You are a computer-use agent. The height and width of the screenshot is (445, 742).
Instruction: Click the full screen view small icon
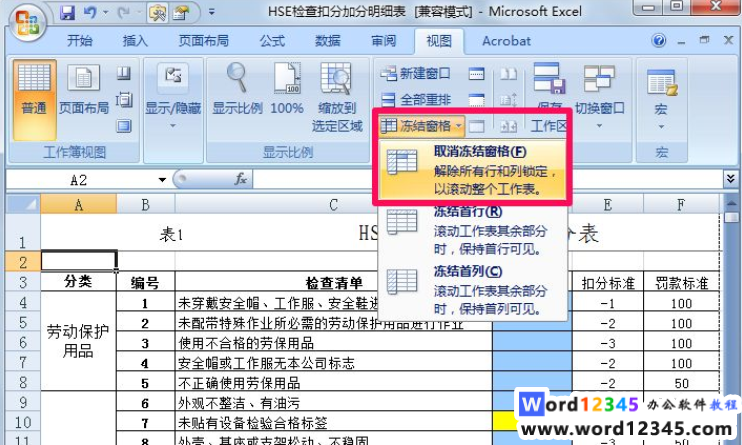coord(124,126)
